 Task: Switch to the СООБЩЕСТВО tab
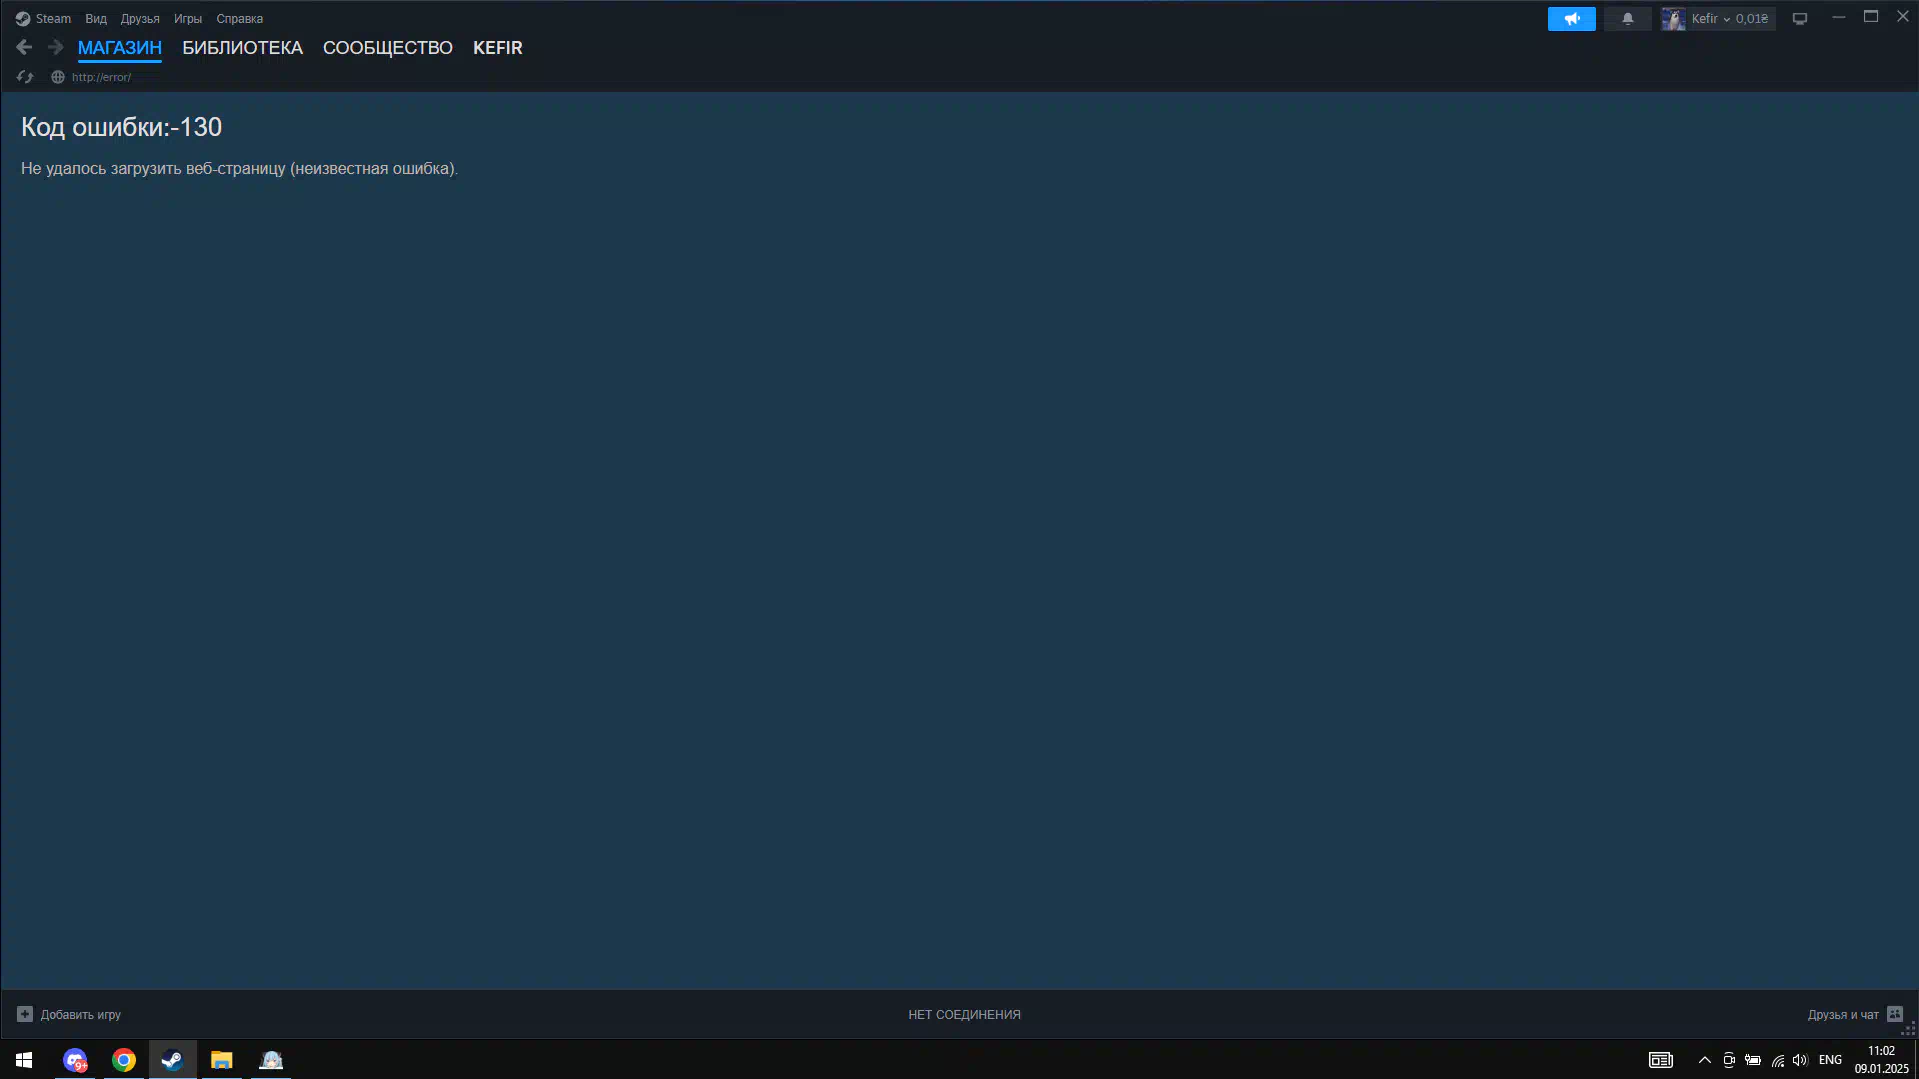387,48
